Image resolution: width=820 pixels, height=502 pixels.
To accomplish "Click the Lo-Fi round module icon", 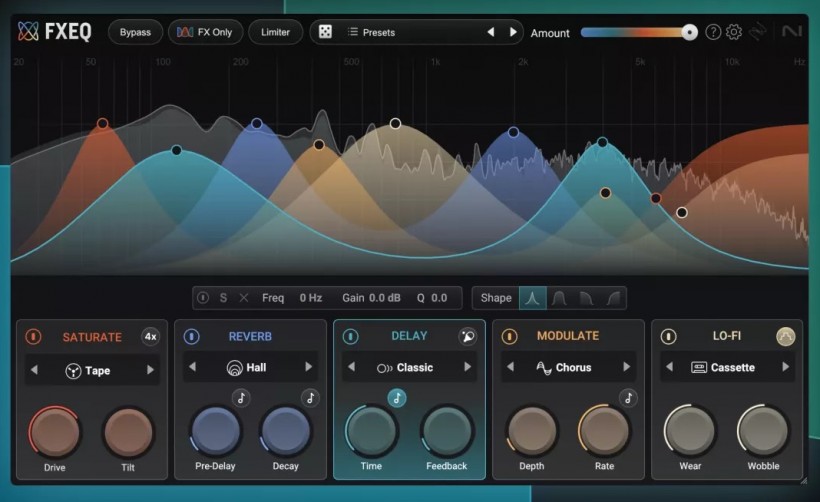I will click(785, 336).
